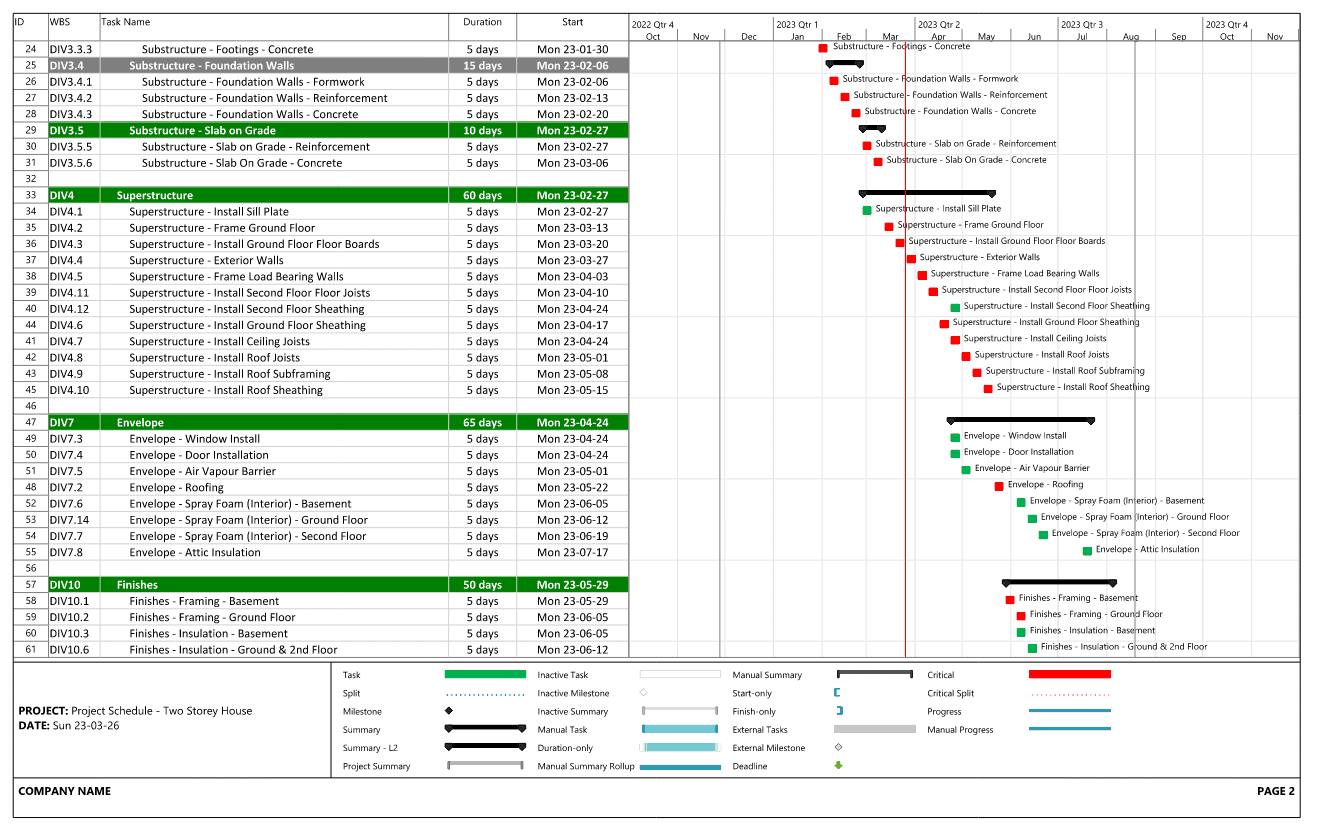Click the green bar for Superstructure - Install Sill Plate
Screen dimensions: 1326x833
865,210
